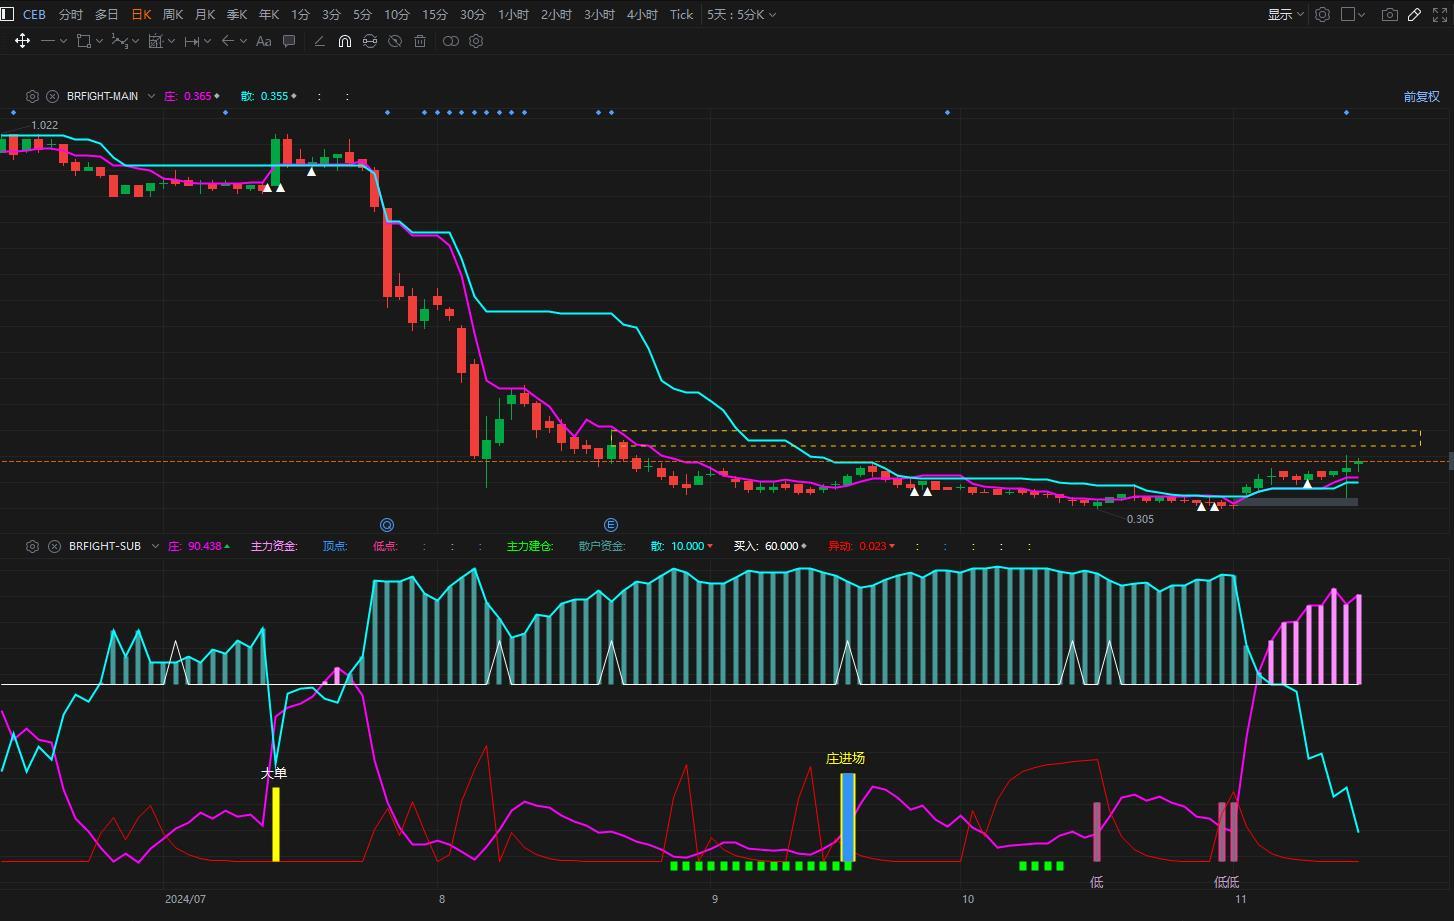
Task: Click the 异动: 0.023 indicator value
Action: pos(861,546)
